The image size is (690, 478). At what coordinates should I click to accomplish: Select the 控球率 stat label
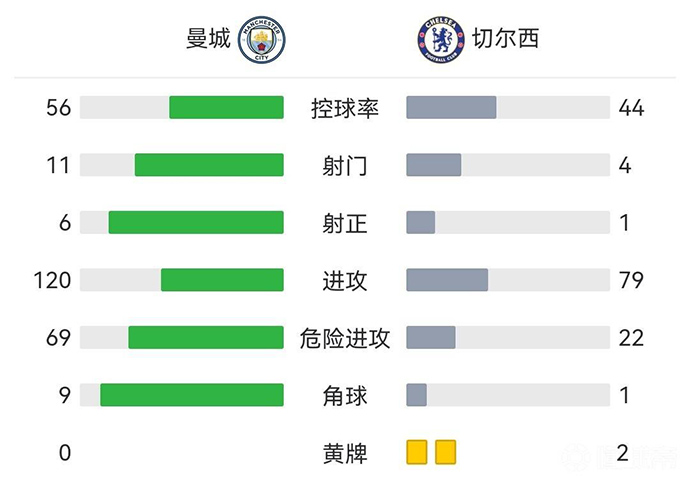pos(346,108)
